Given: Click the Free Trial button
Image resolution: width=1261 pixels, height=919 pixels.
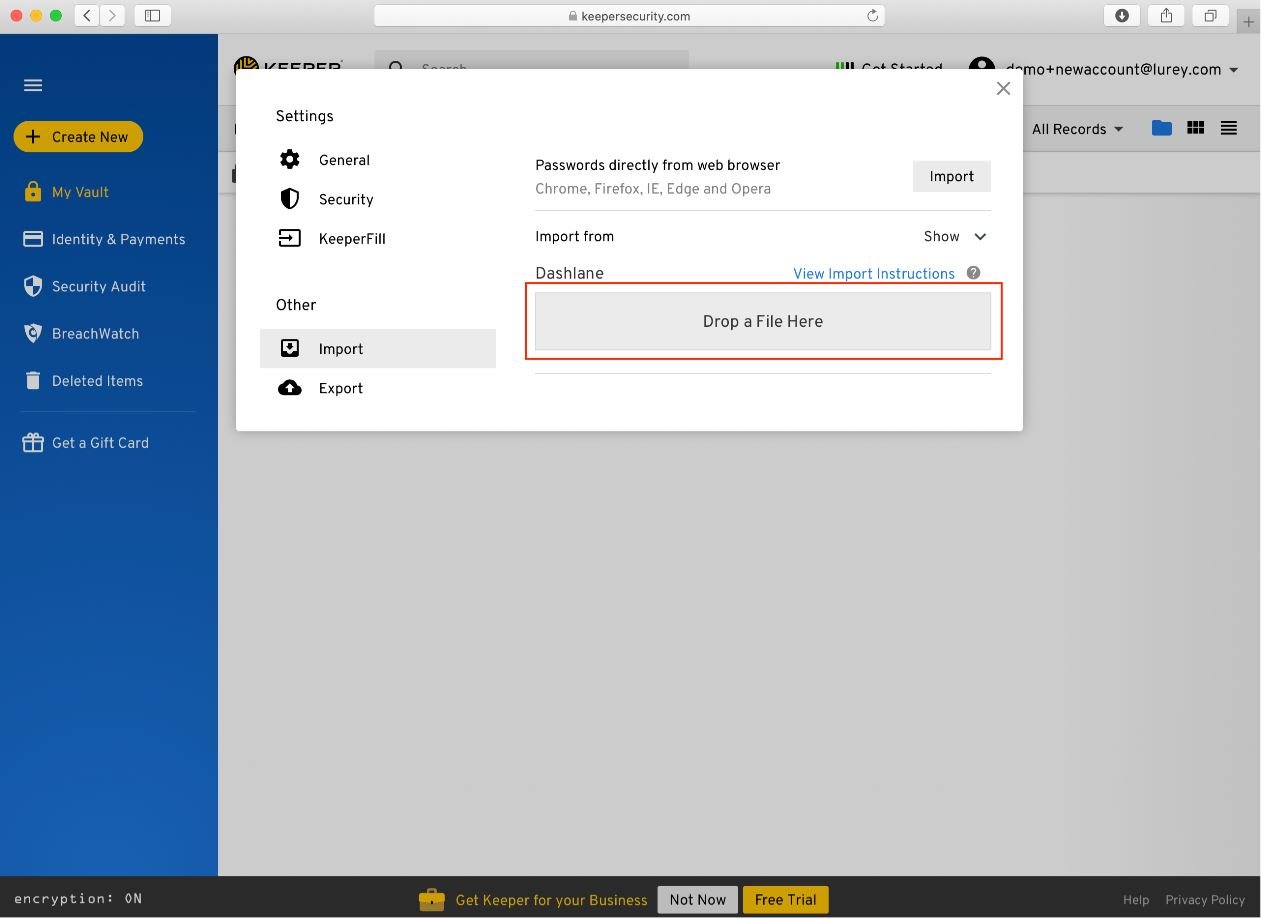Looking at the screenshot, I should 785,900.
